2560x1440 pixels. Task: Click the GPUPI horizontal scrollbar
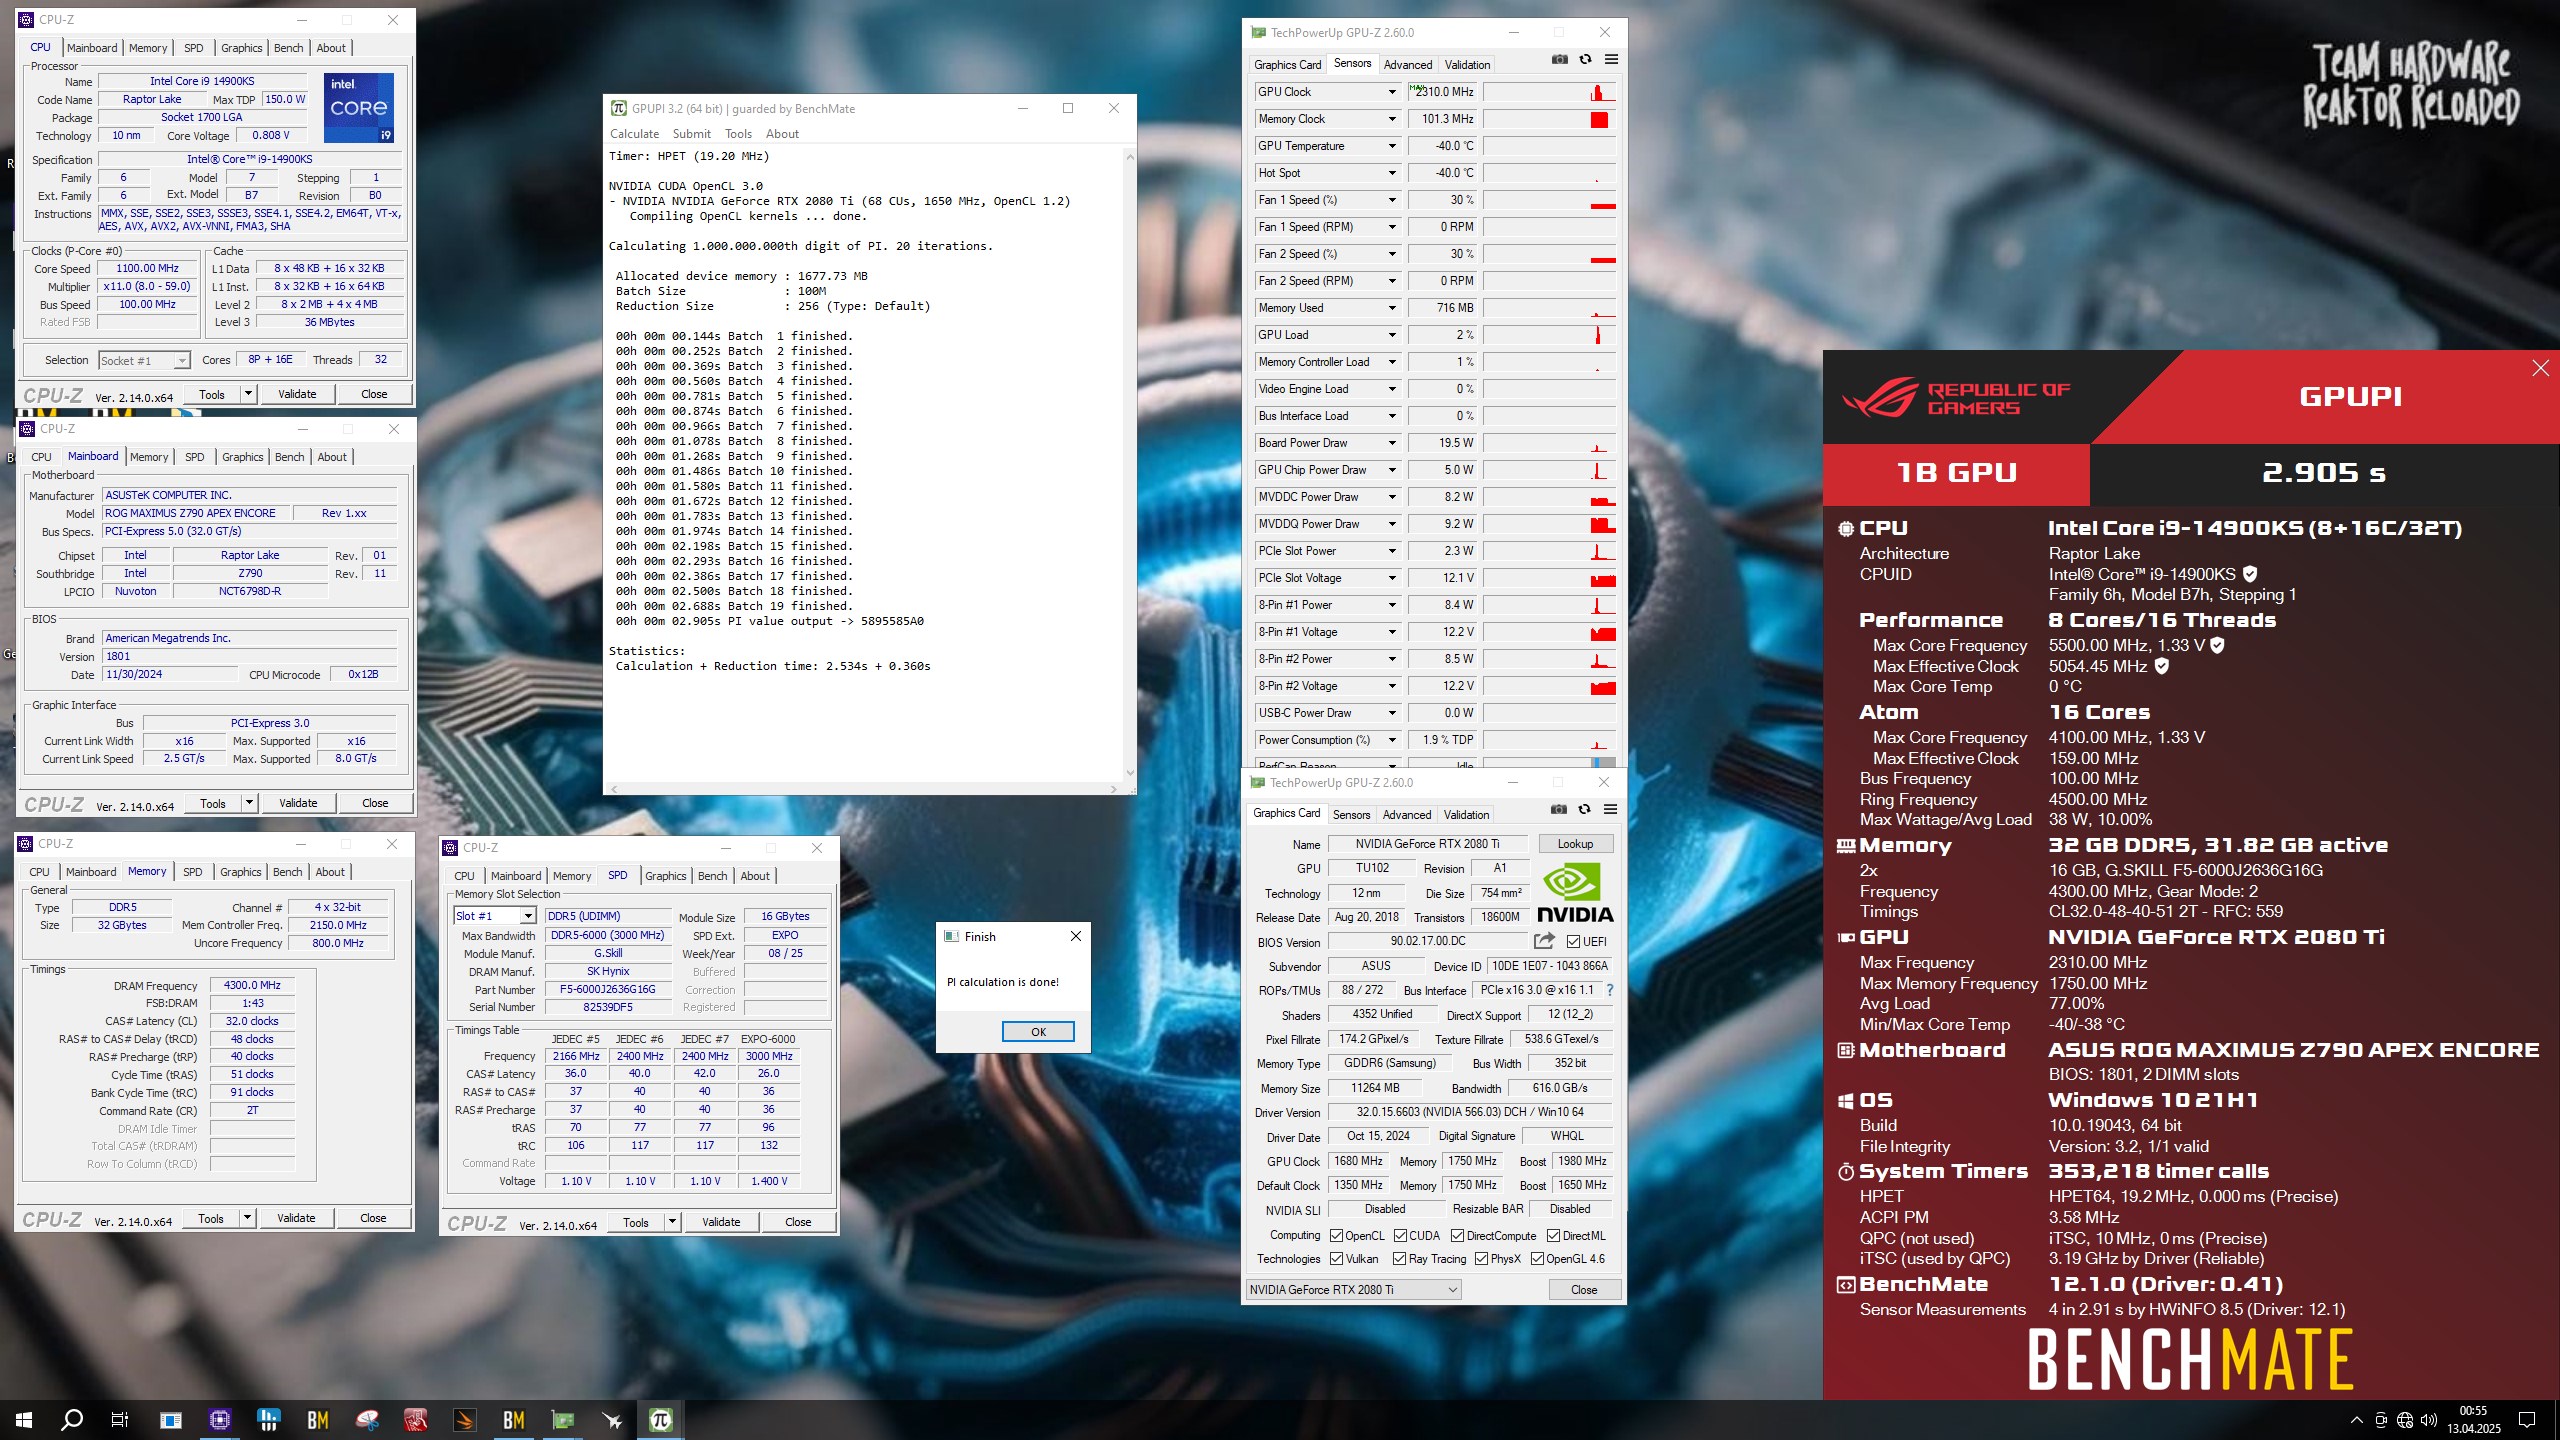(864, 789)
